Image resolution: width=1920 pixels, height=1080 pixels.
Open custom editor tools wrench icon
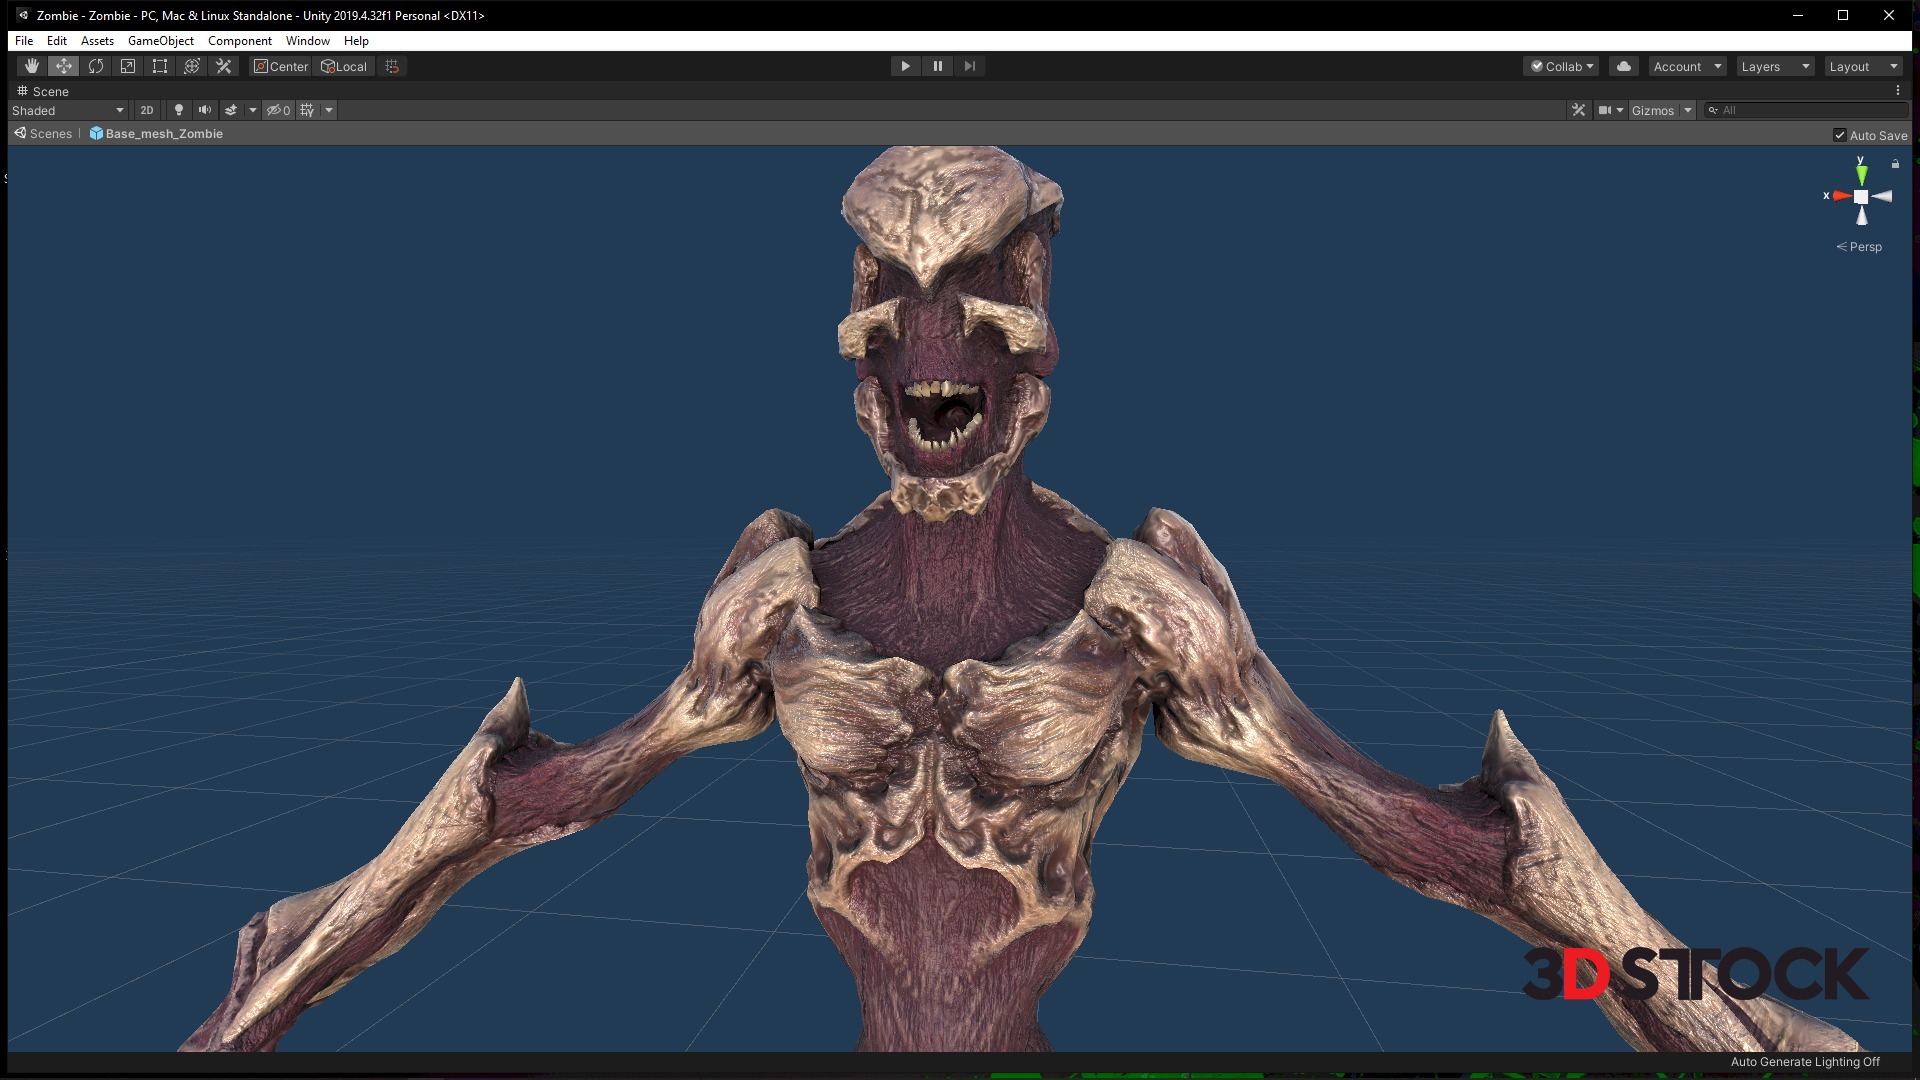pos(224,66)
